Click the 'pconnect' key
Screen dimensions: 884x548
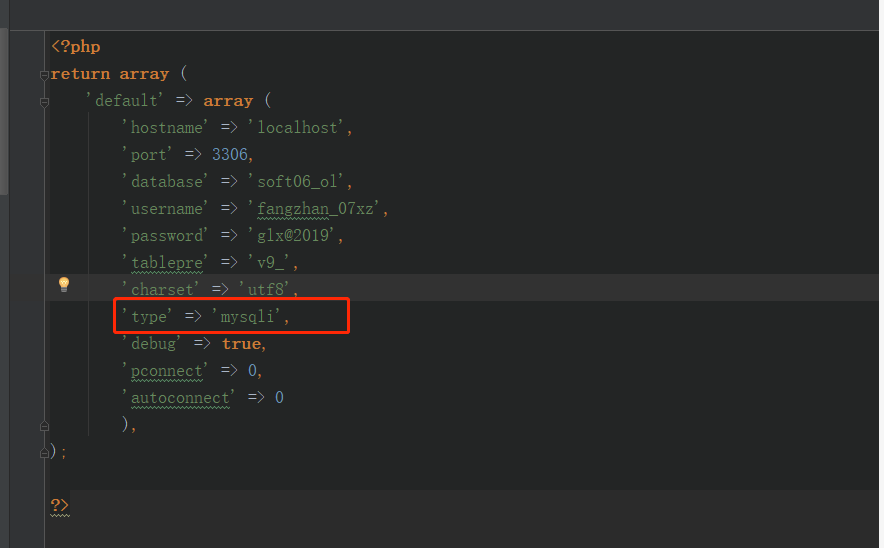point(165,371)
